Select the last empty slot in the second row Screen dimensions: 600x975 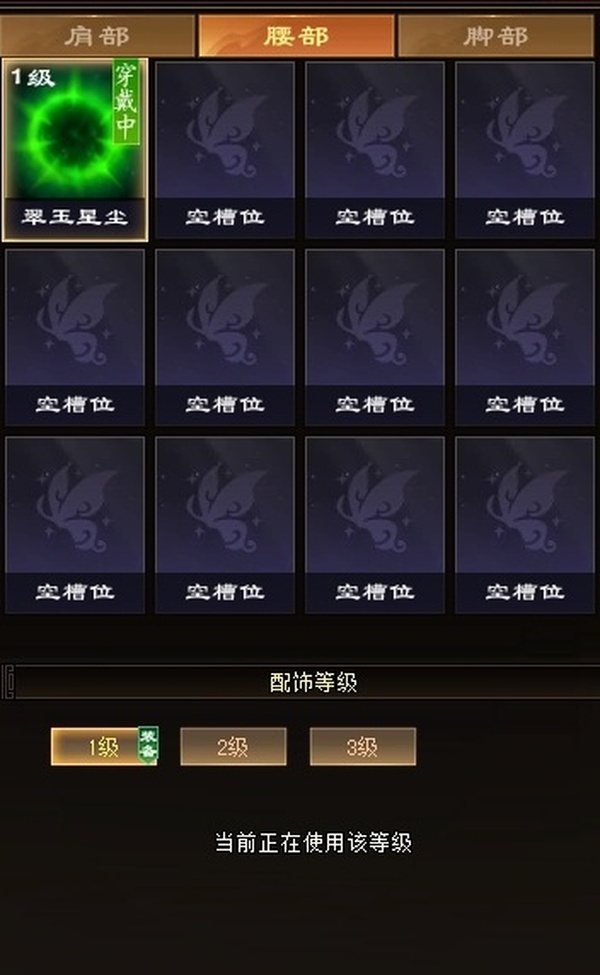(525, 338)
